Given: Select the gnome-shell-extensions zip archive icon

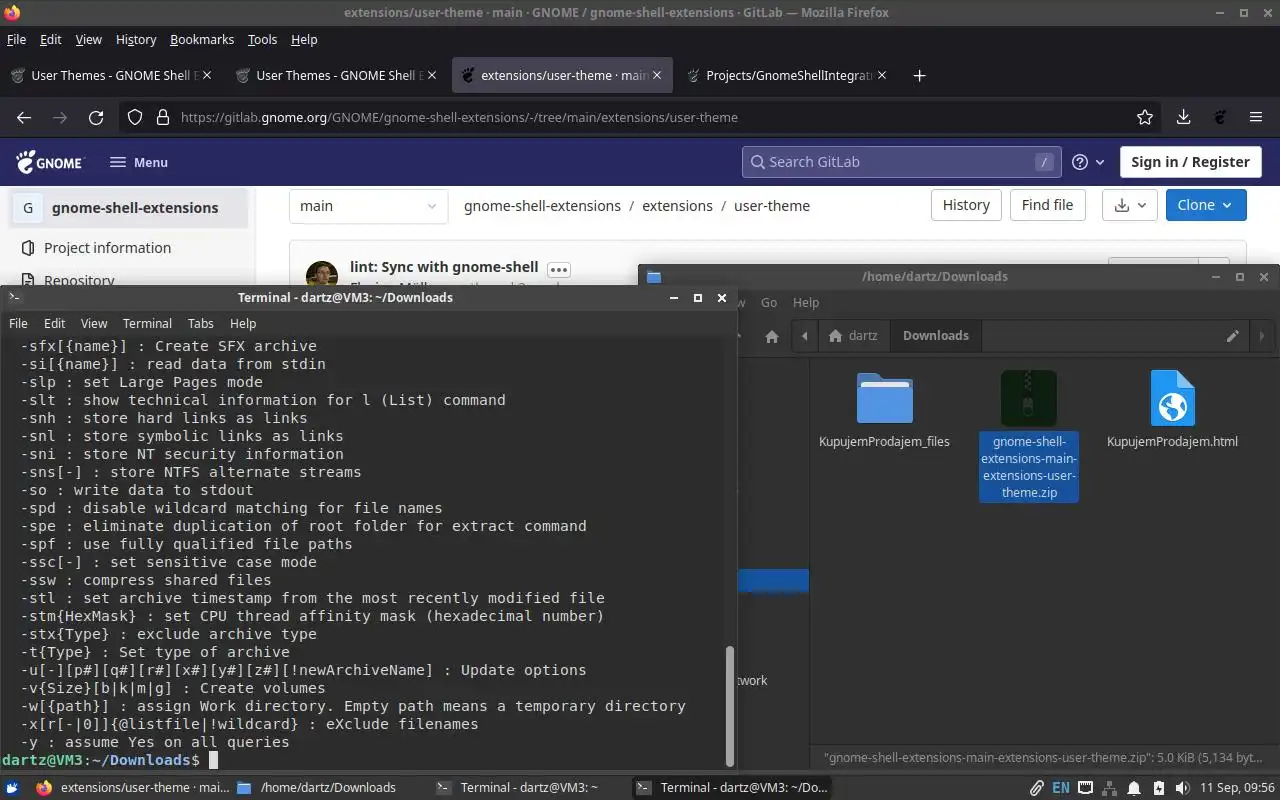Looking at the screenshot, I should [x=1029, y=398].
